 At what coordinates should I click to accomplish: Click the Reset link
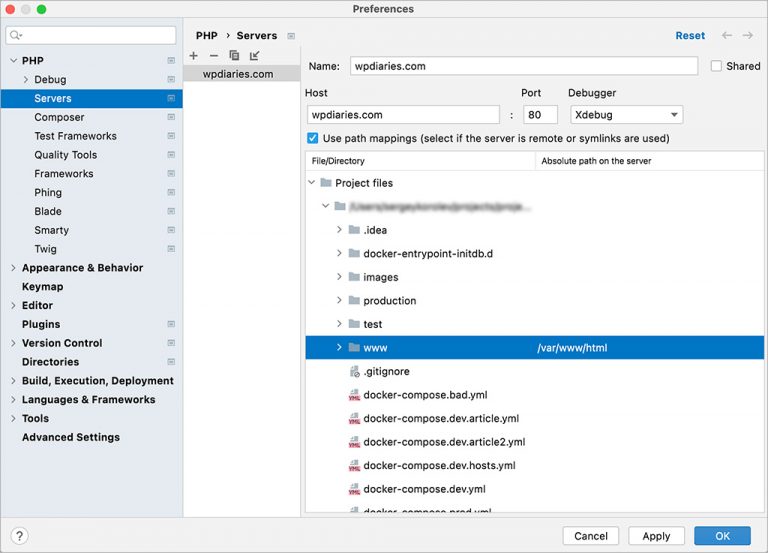tap(690, 35)
